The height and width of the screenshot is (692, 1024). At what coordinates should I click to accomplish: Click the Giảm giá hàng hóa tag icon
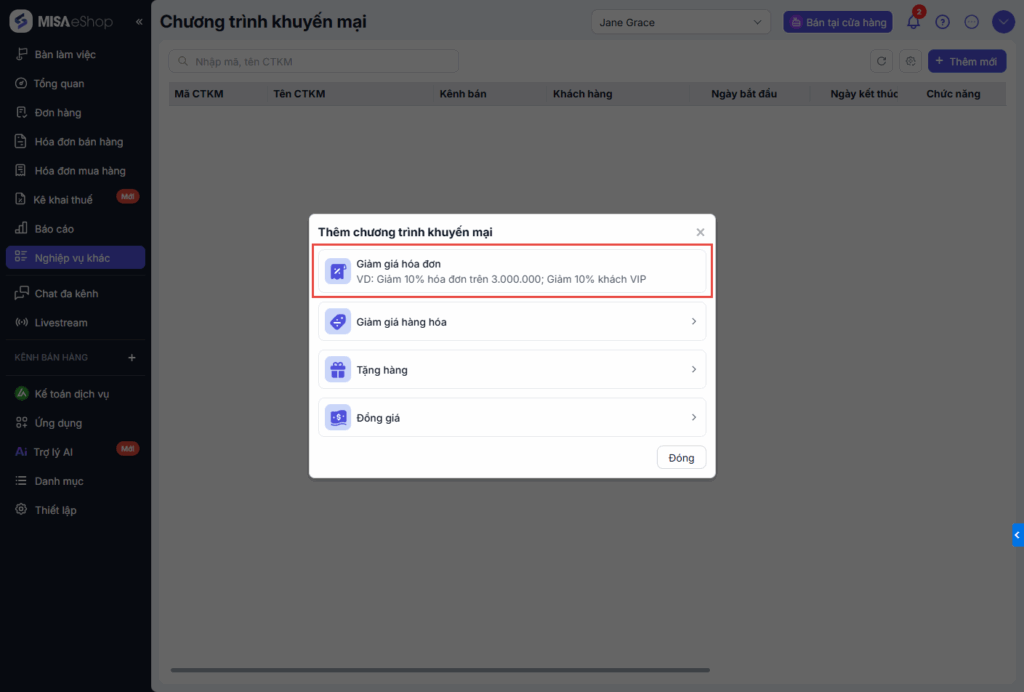pos(338,322)
